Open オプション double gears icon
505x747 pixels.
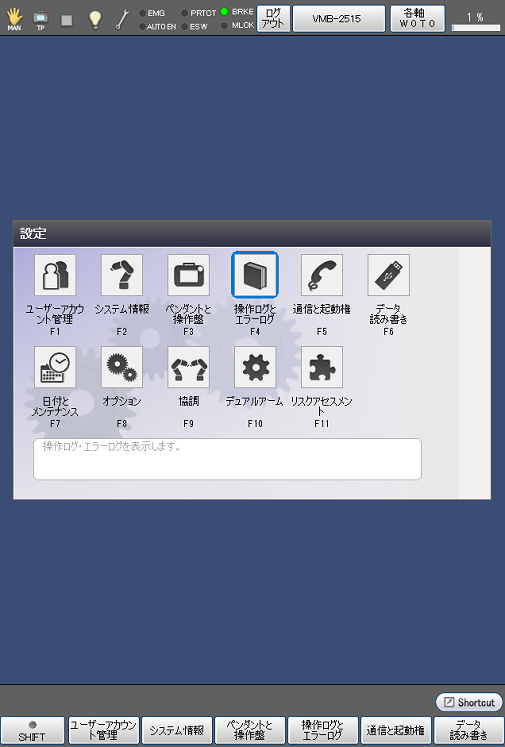121,367
